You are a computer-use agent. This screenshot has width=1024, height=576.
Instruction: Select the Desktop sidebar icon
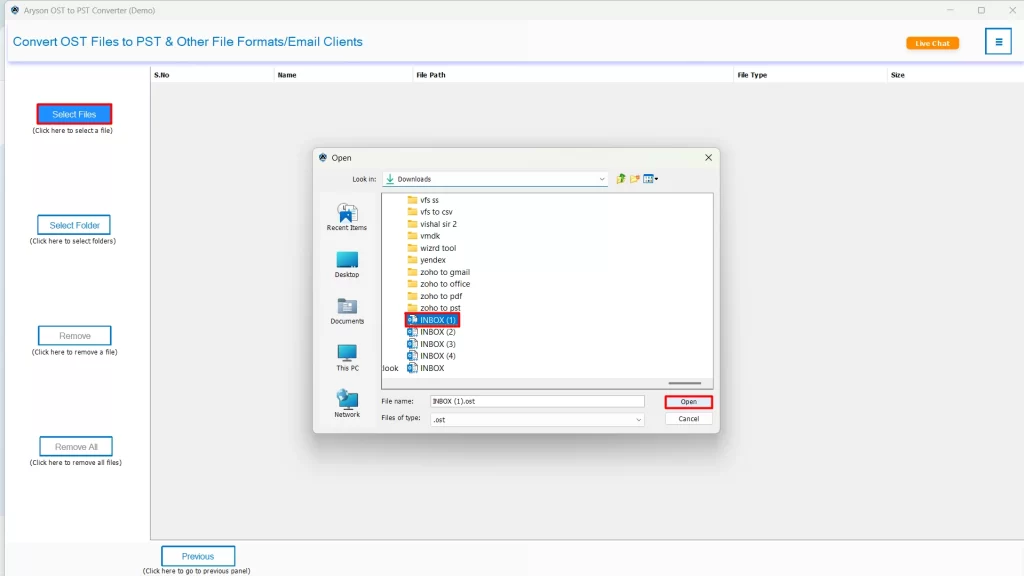(347, 264)
